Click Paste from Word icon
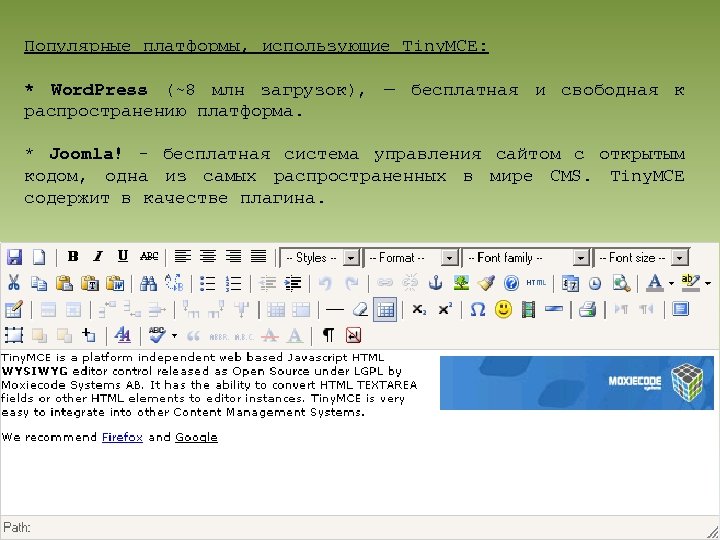The image size is (720, 540). 115,283
